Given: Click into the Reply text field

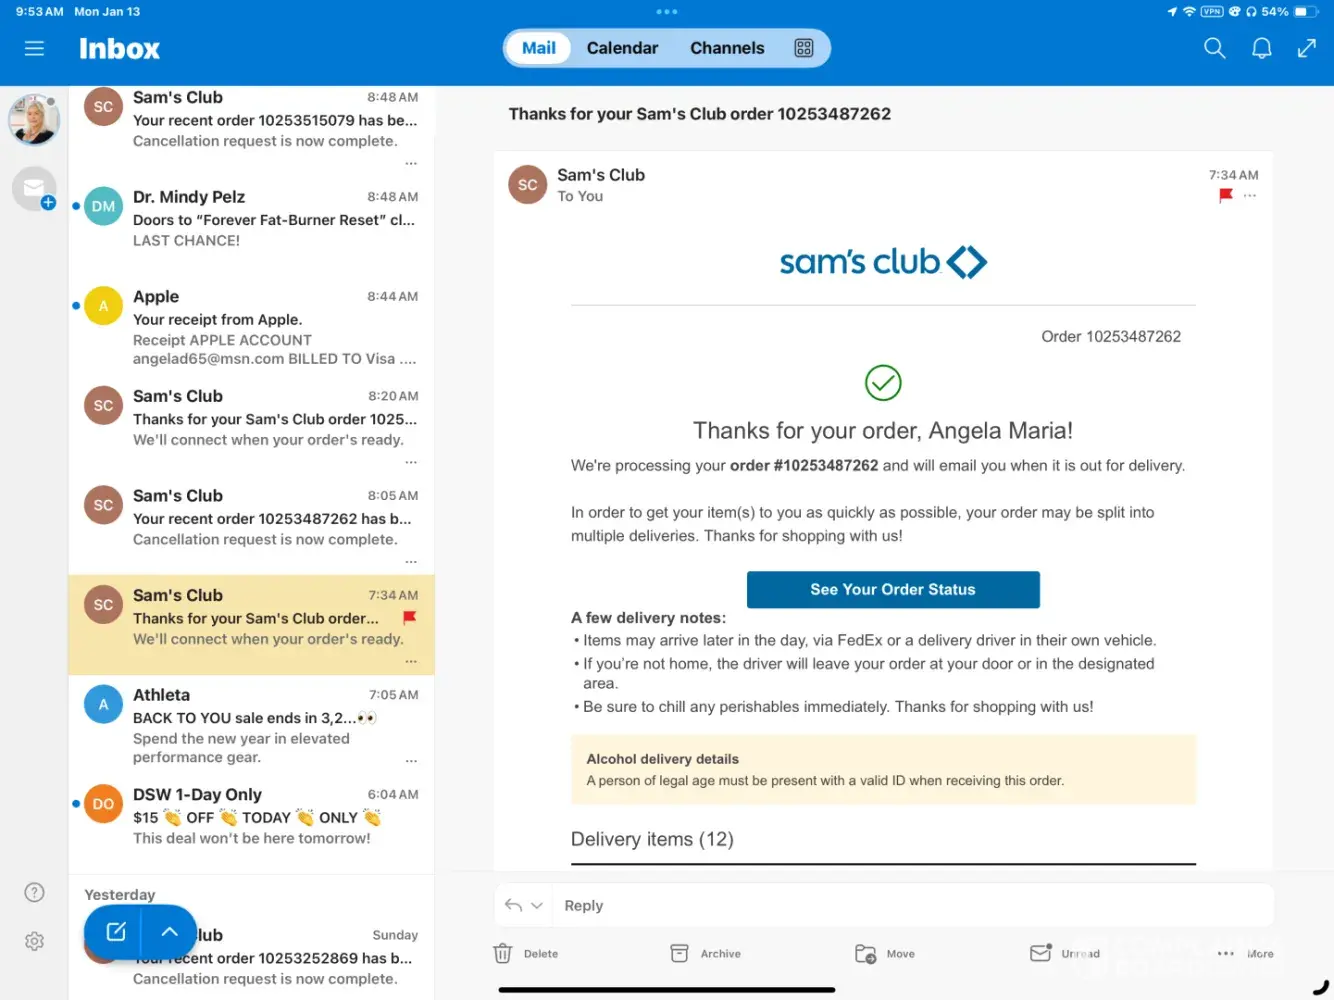Looking at the screenshot, I should [x=900, y=906].
